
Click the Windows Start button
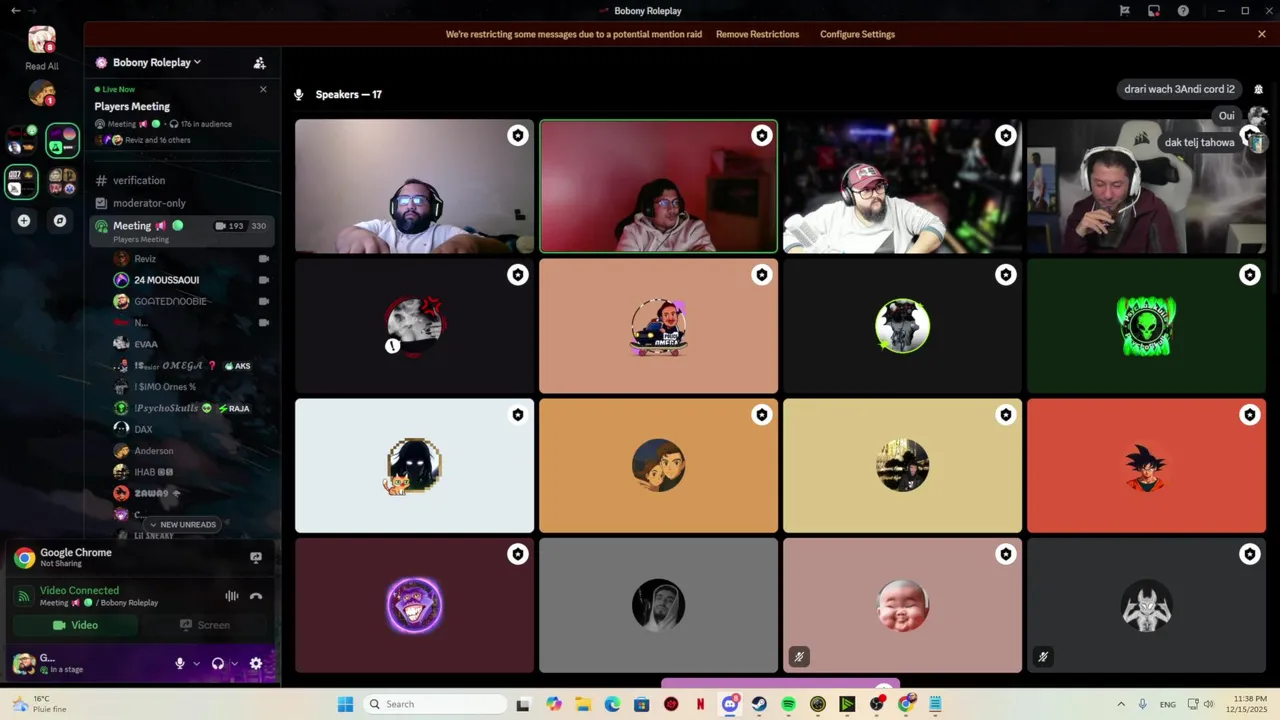(x=345, y=704)
